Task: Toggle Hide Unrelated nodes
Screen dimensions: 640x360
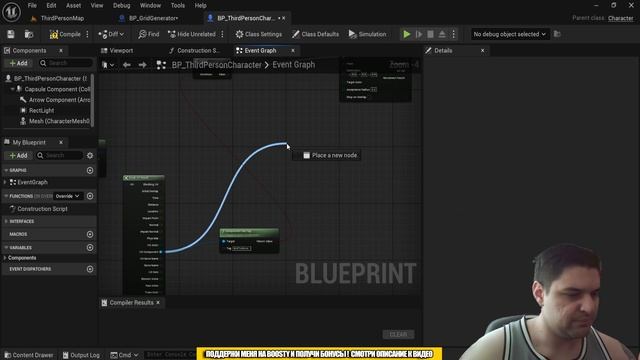Action: [192, 34]
